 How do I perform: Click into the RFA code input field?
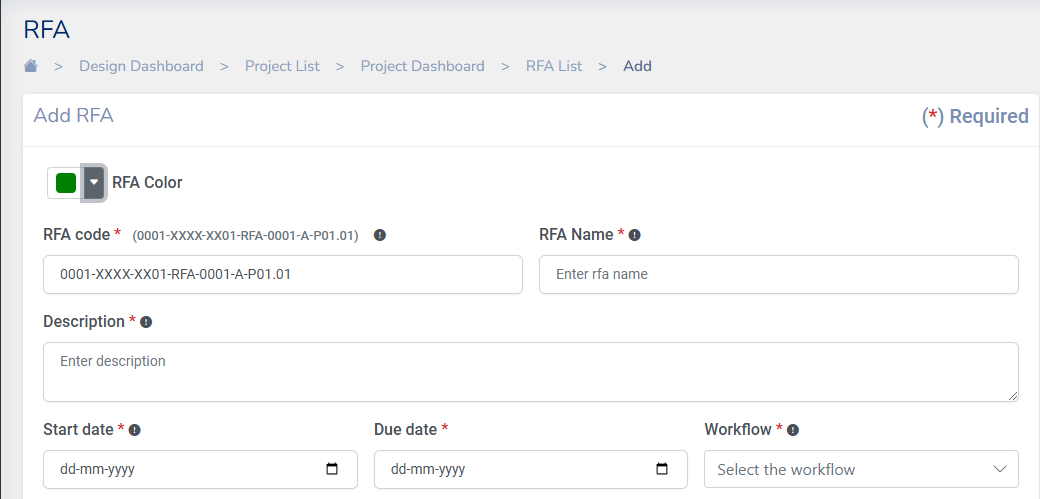coord(282,274)
